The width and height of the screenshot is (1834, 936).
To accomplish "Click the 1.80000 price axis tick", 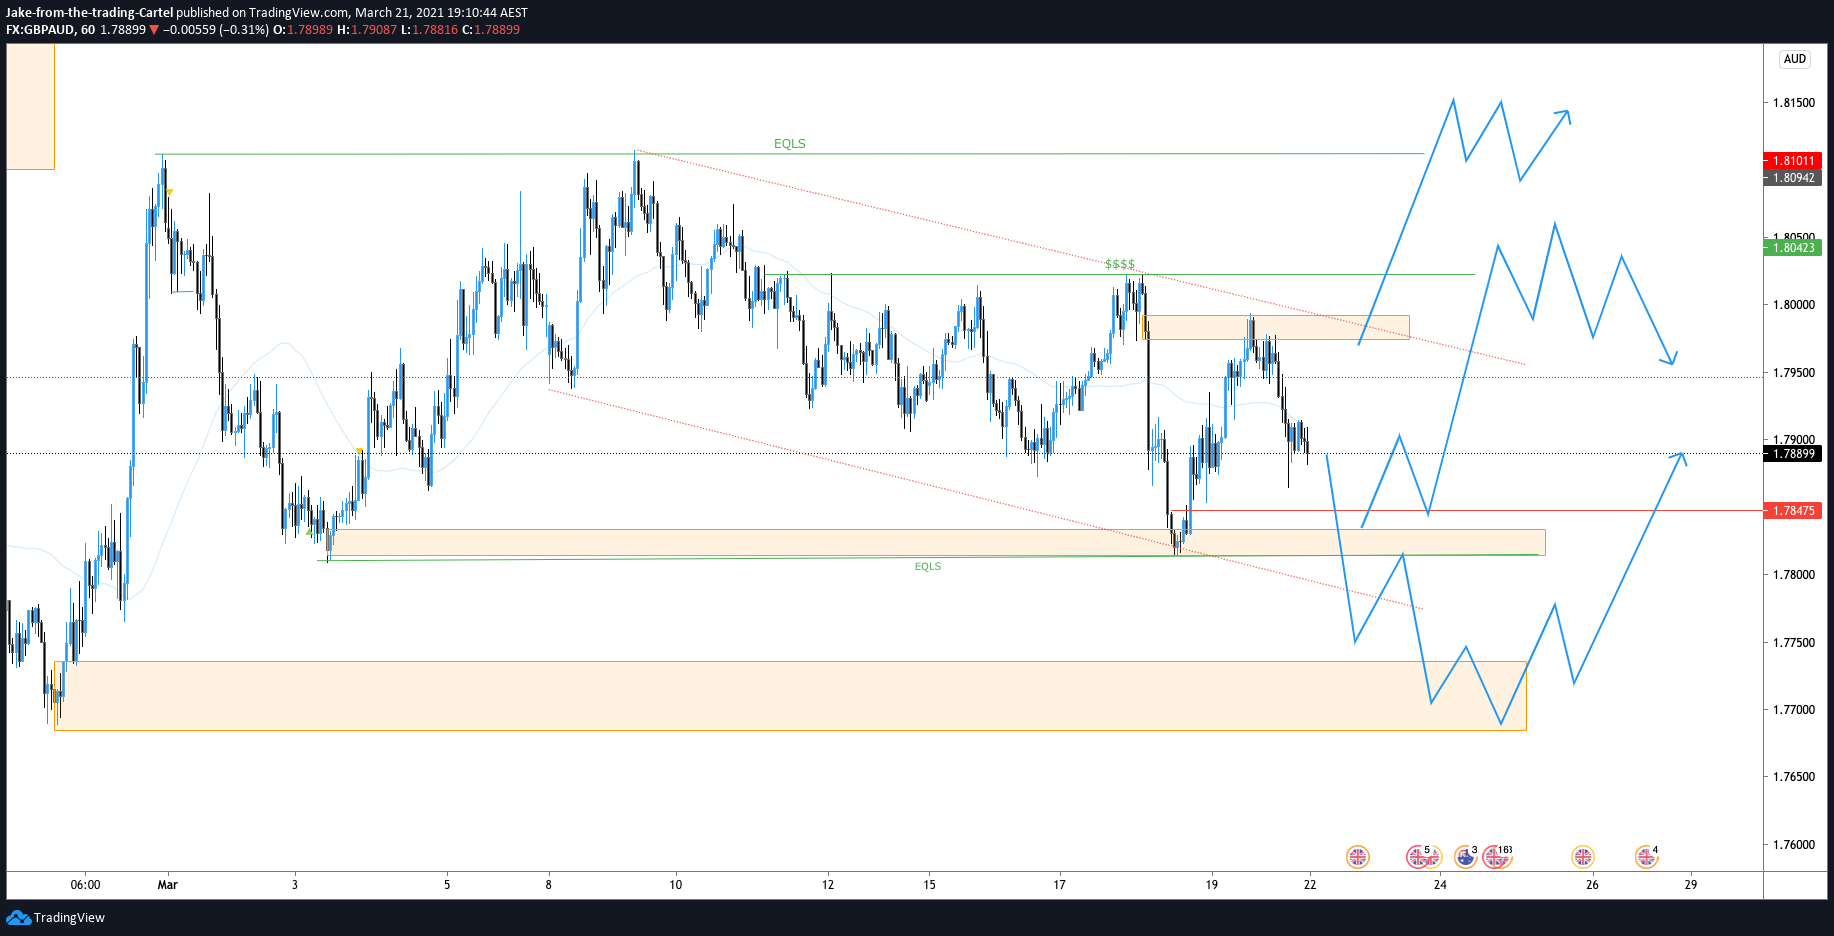I will (1793, 305).
